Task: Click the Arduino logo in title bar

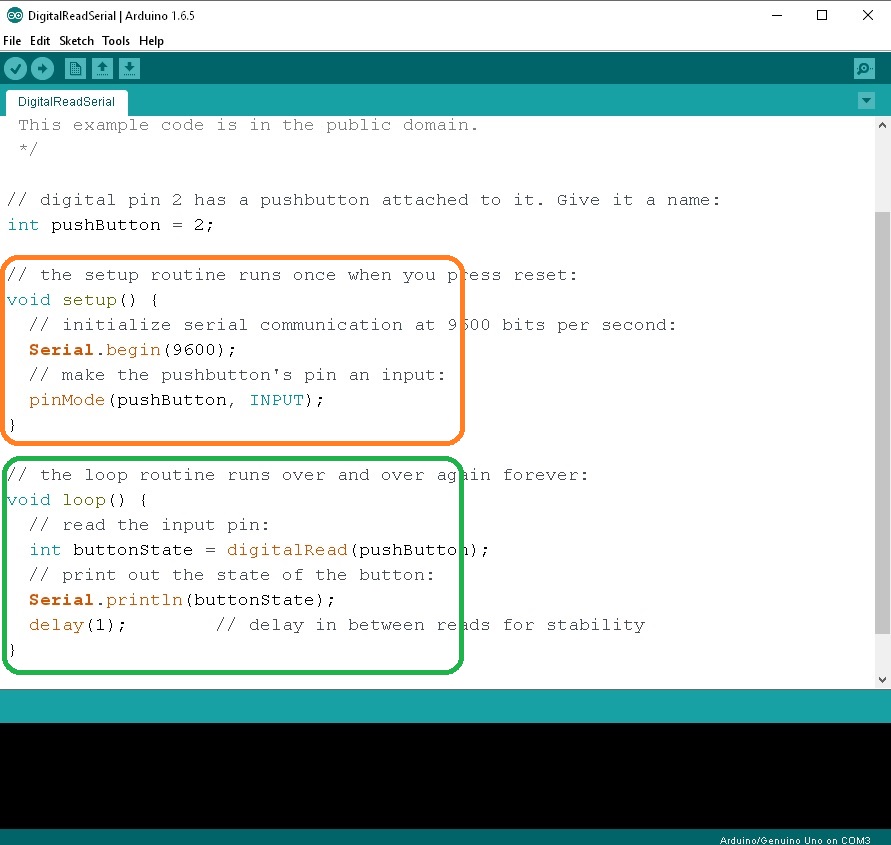Action: tap(15, 15)
